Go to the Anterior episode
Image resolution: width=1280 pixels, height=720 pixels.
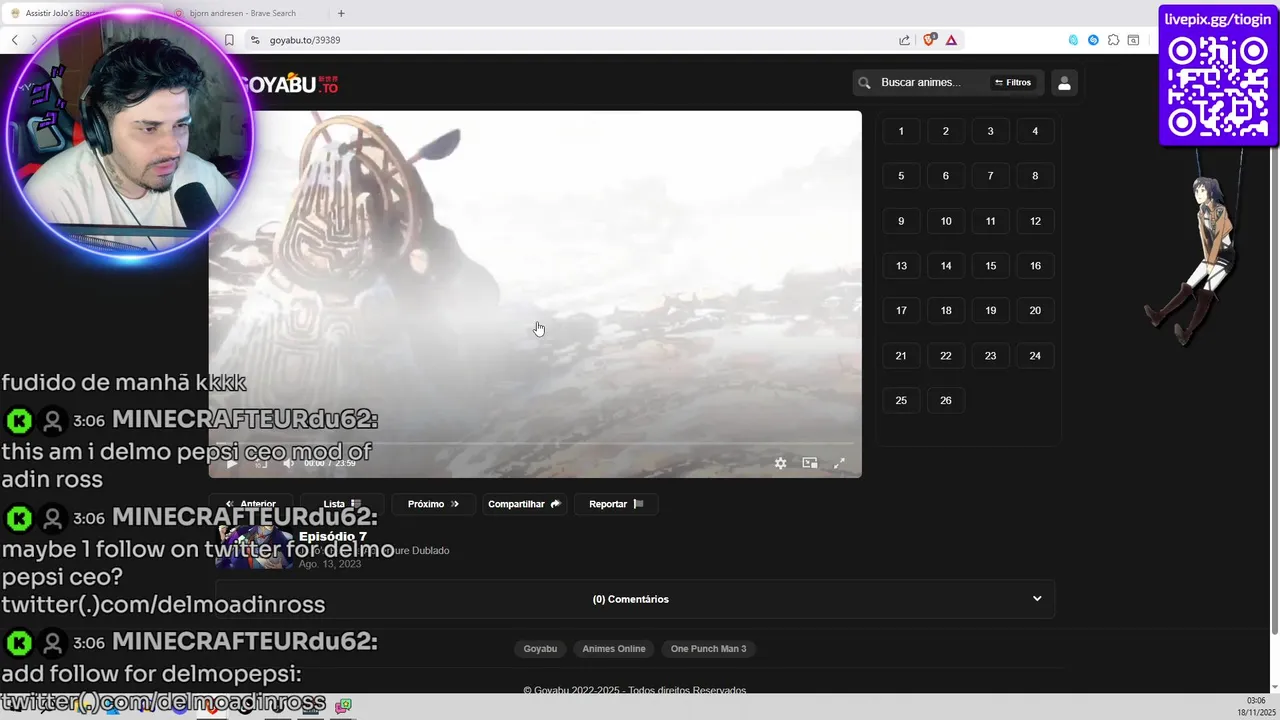[x=251, y=504]
